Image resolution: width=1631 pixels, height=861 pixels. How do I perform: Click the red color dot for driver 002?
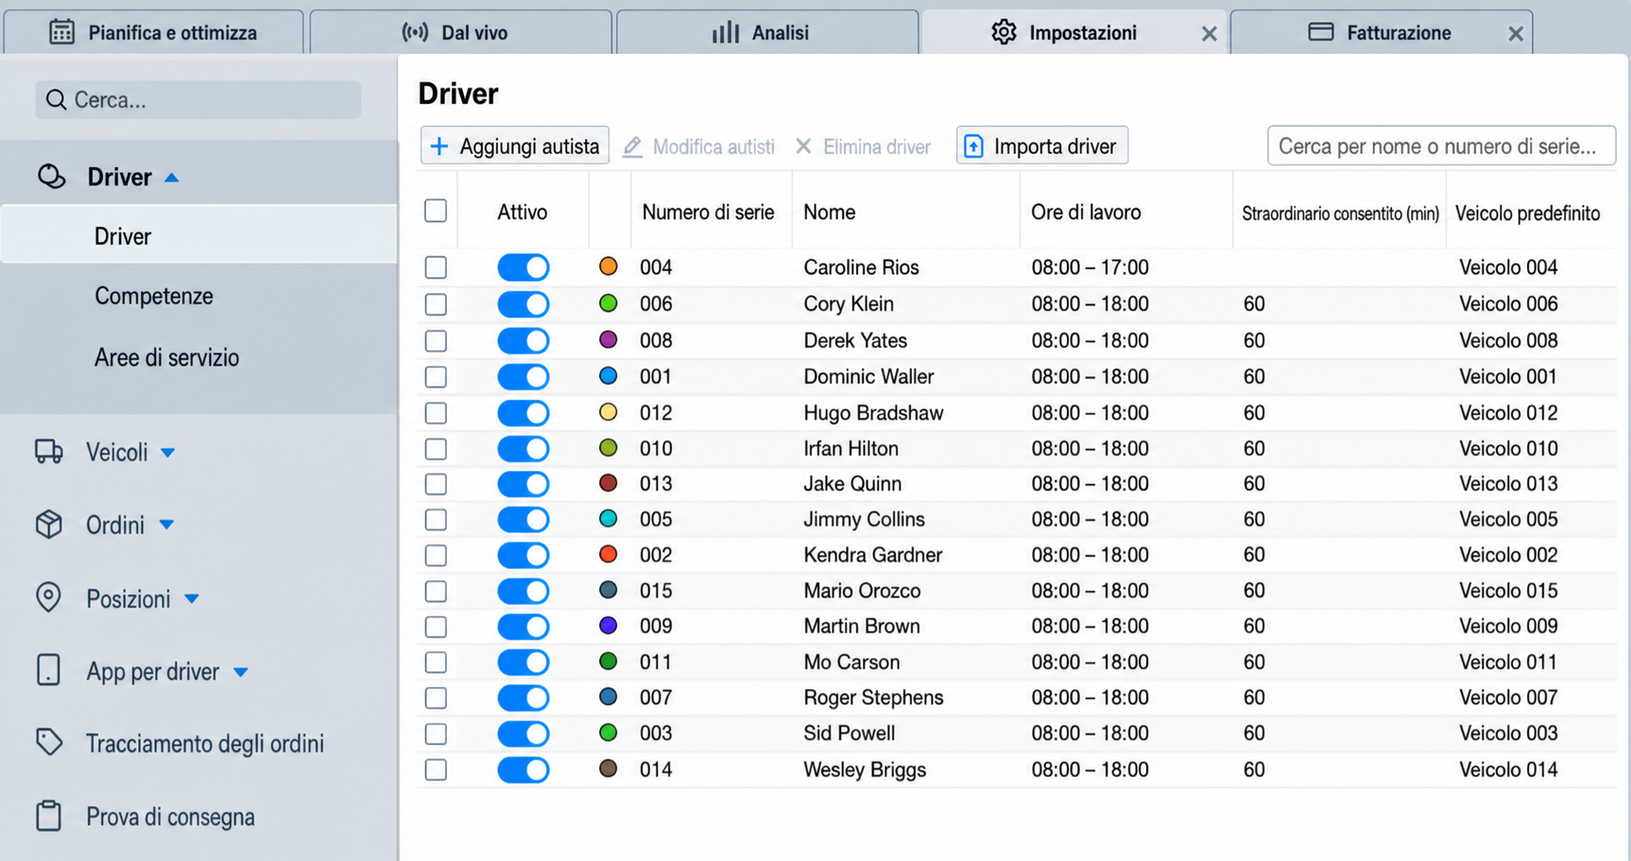[608, 554]
